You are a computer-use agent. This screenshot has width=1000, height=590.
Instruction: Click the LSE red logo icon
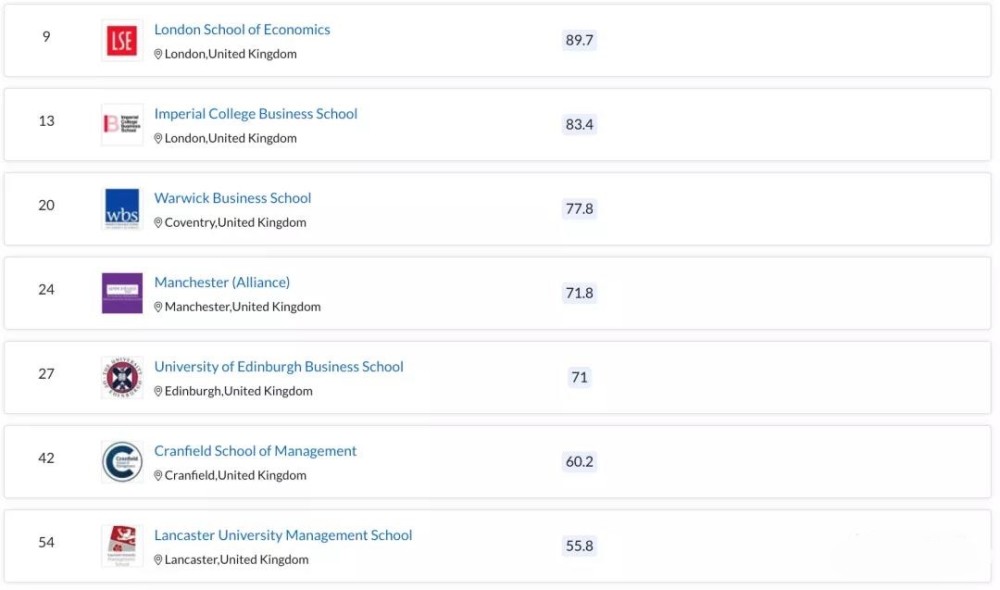point(122,41)
